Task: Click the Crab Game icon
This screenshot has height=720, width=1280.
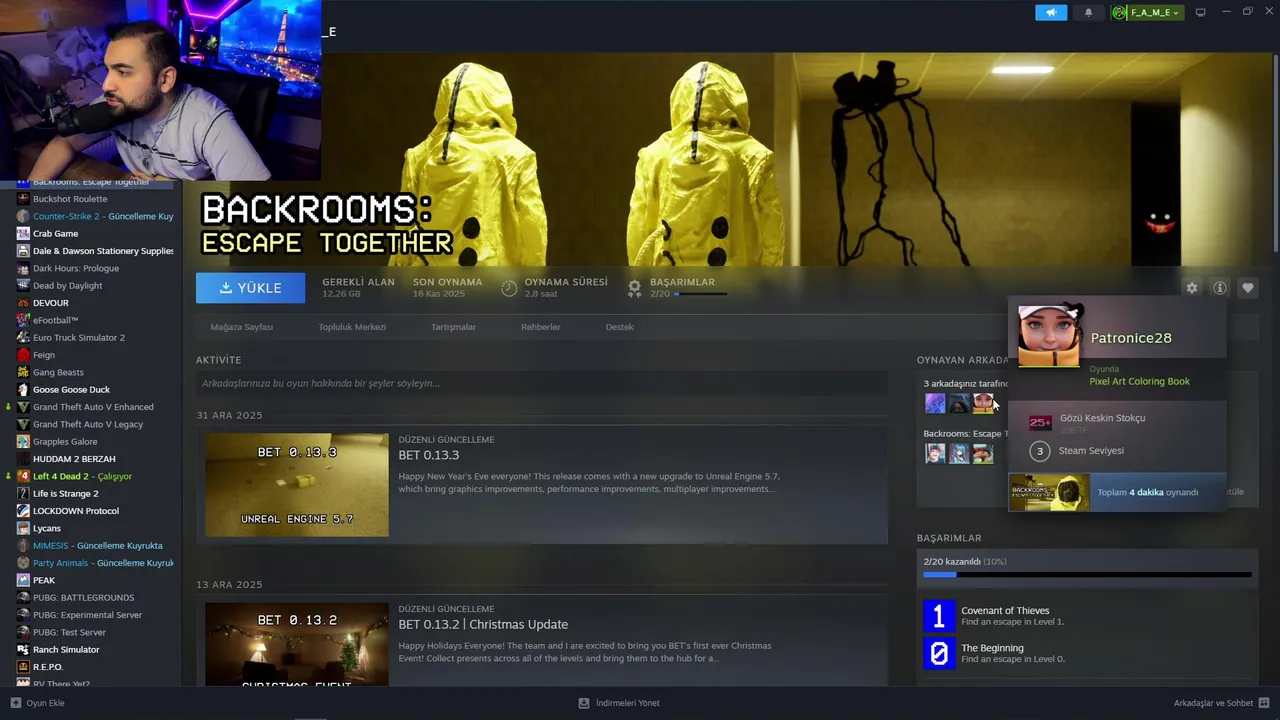Action: (x=23, y=233)
